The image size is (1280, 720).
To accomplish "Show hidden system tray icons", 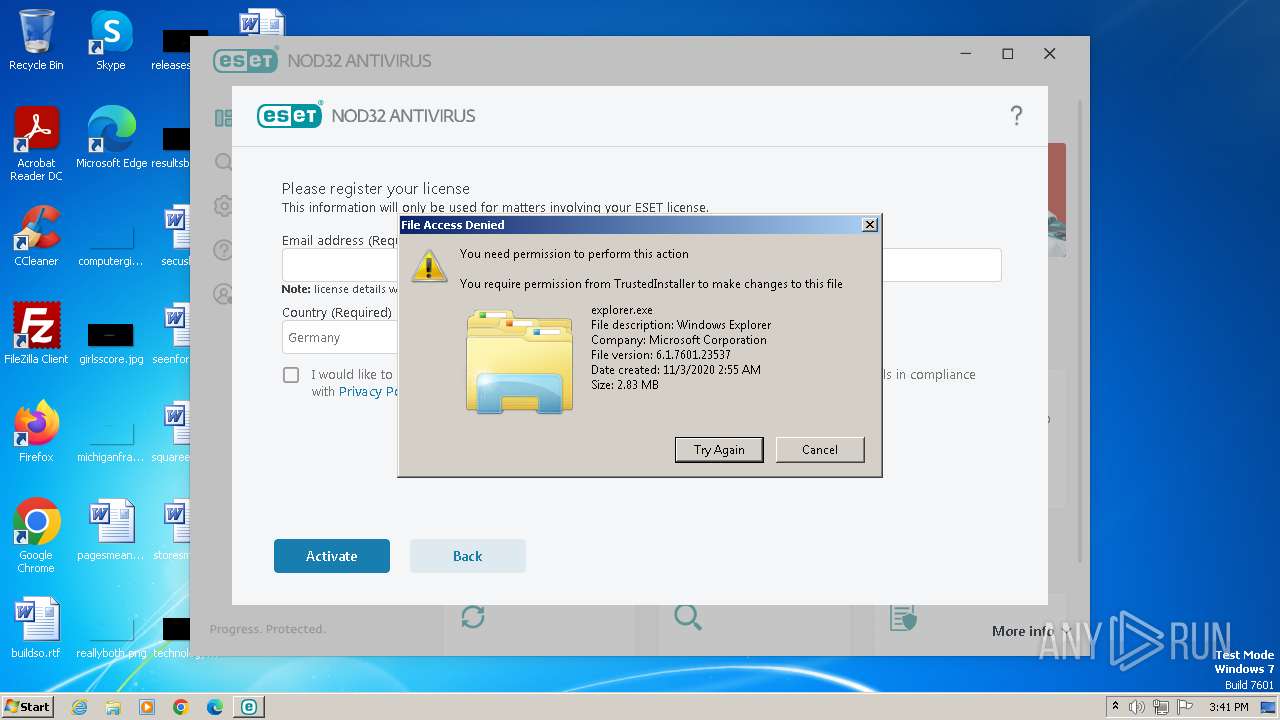I will [x=1116, y=707].
